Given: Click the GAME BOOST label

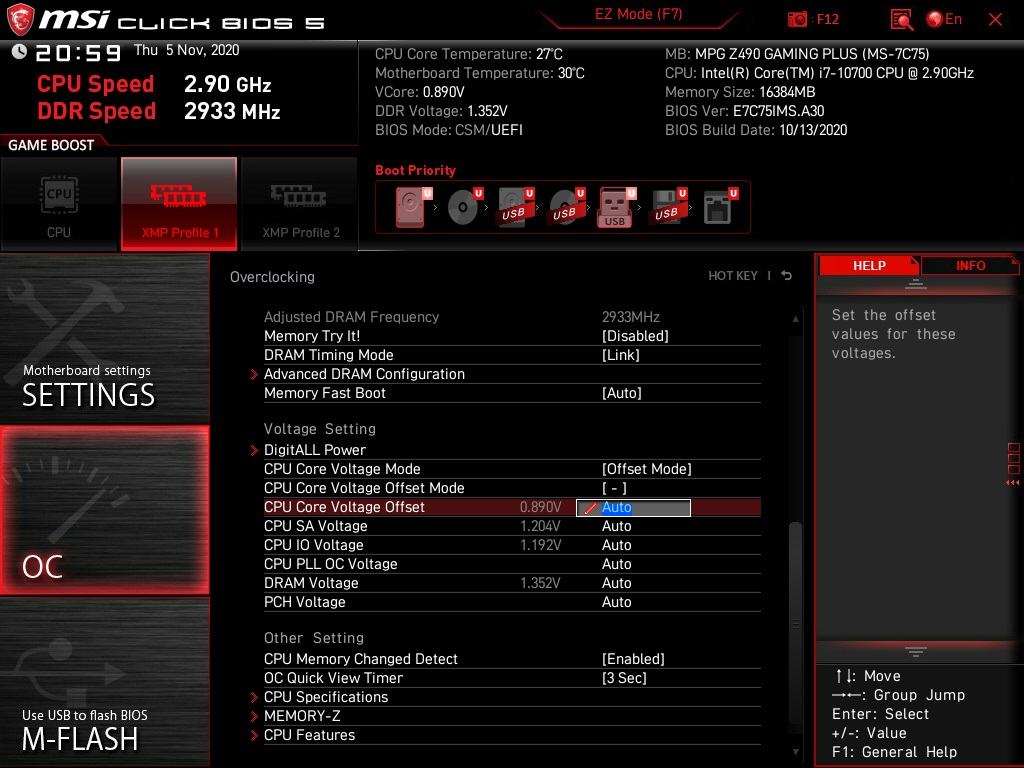Looking at the screenshot, I should (51, 145).
